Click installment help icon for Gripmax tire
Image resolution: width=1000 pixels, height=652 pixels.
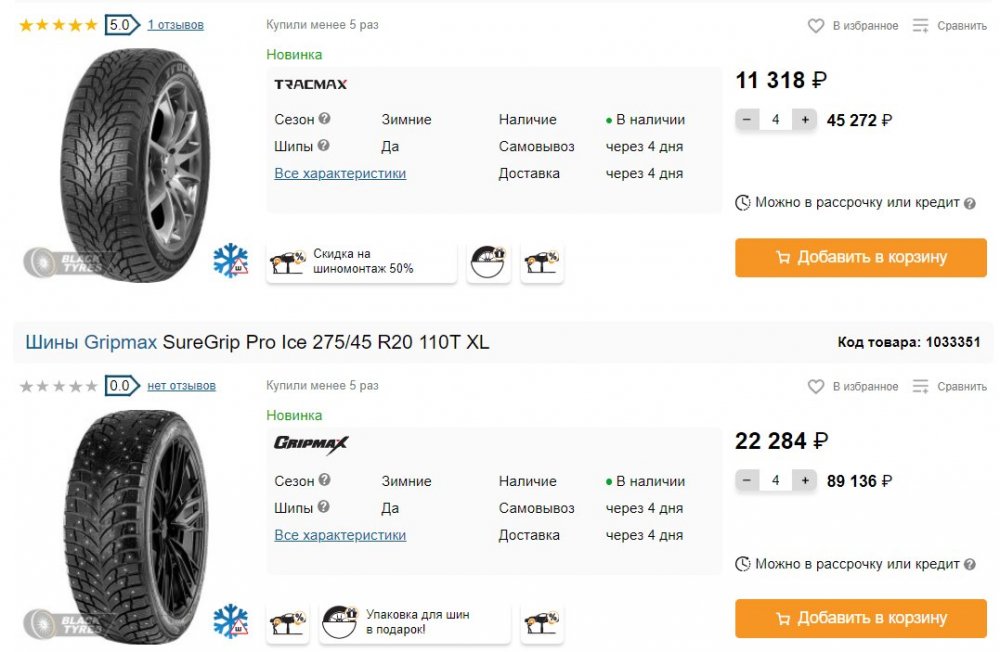(x=969, y=564)
